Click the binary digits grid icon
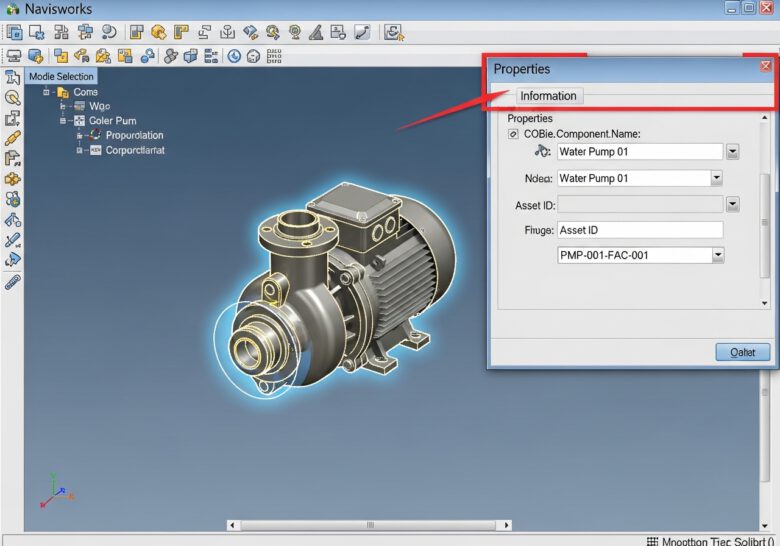Image resolution: width=780 pixels, height=546 pixels. click(274, 56)
